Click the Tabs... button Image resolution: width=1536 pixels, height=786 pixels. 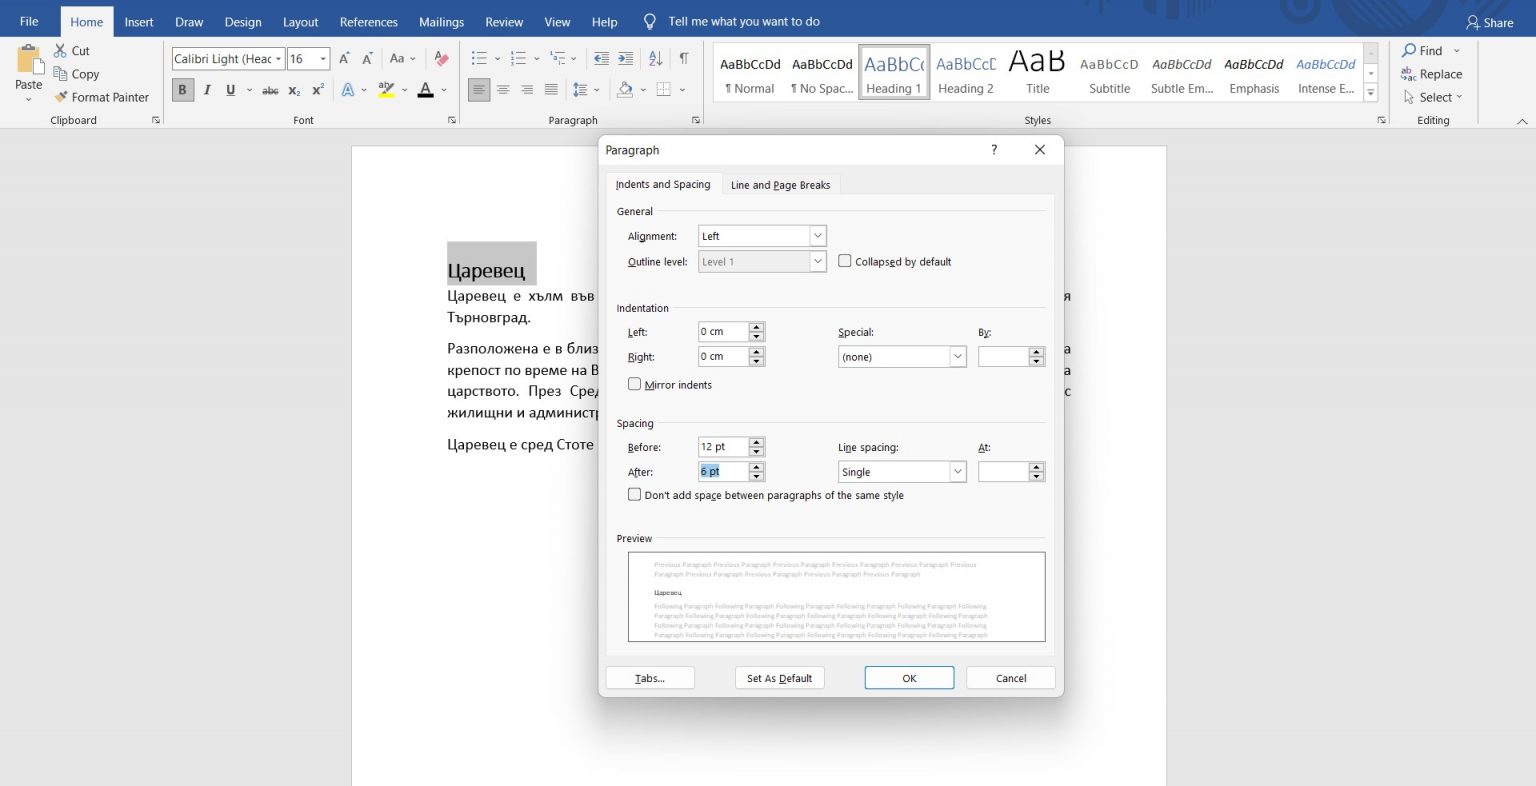point(650,678)
